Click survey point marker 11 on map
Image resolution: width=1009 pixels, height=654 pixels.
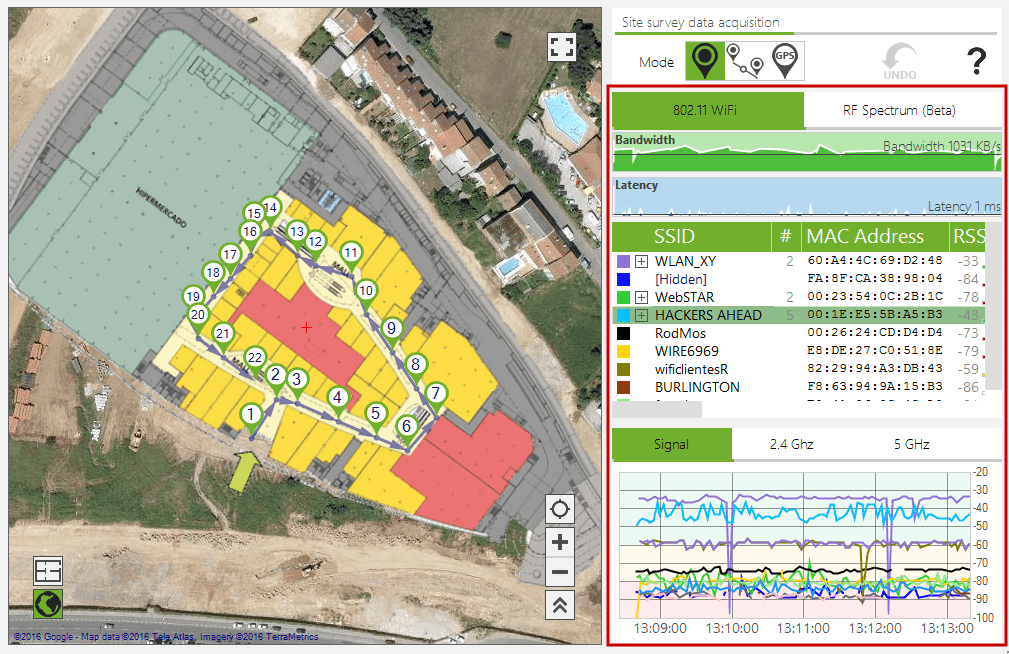click(350, 252)
